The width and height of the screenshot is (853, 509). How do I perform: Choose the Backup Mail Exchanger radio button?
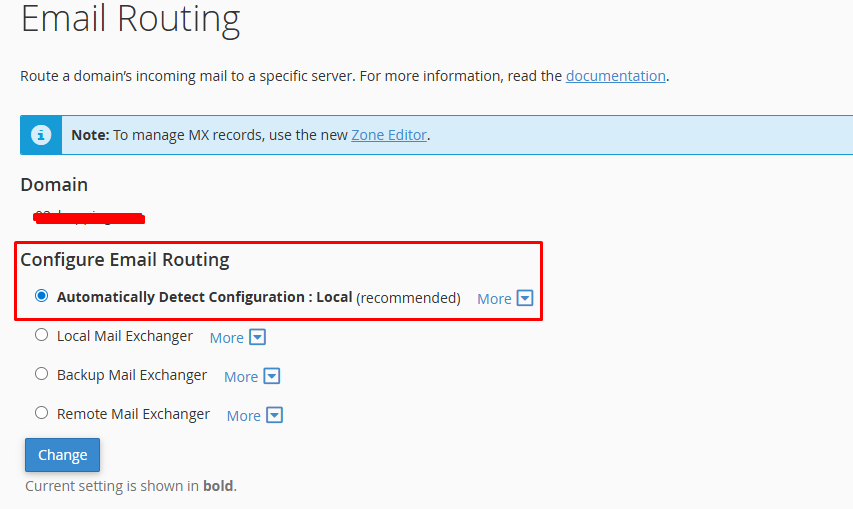41,374
